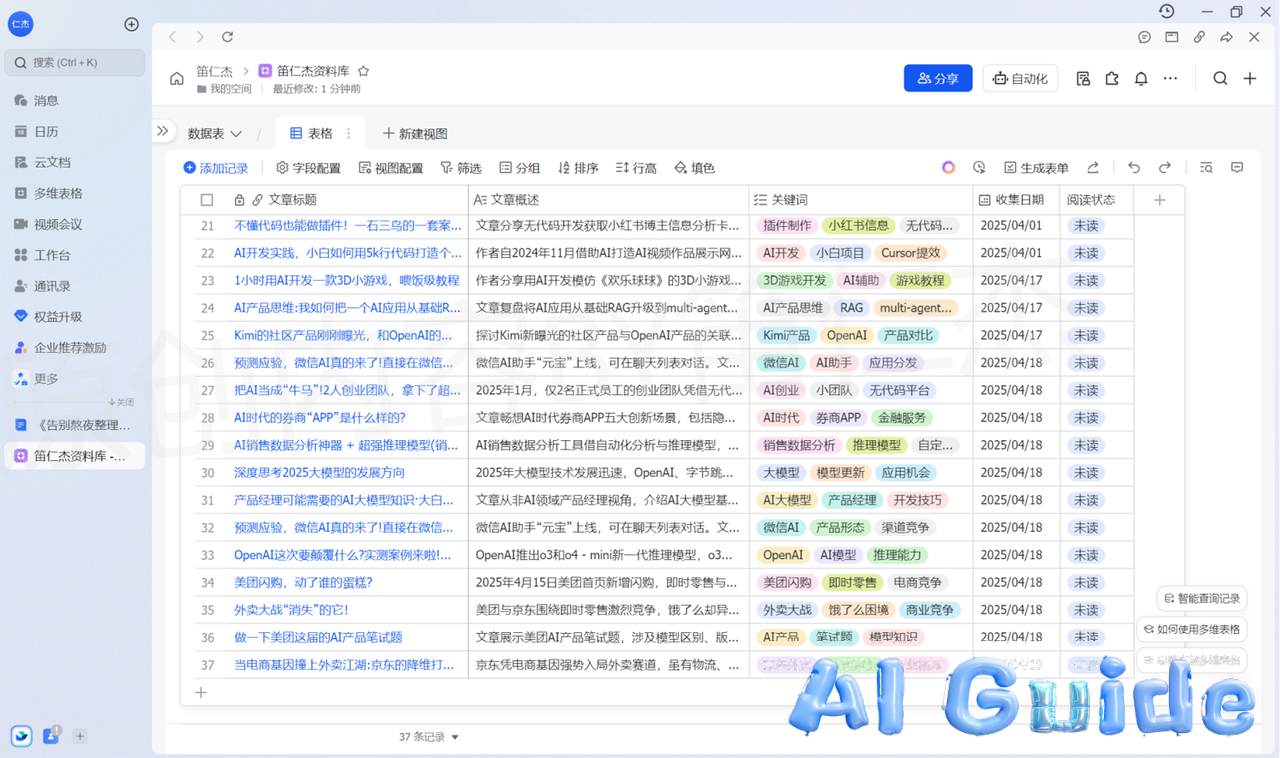Open the 表格 view options menu
Screen dimensions: 1280x758
(349, 133)
